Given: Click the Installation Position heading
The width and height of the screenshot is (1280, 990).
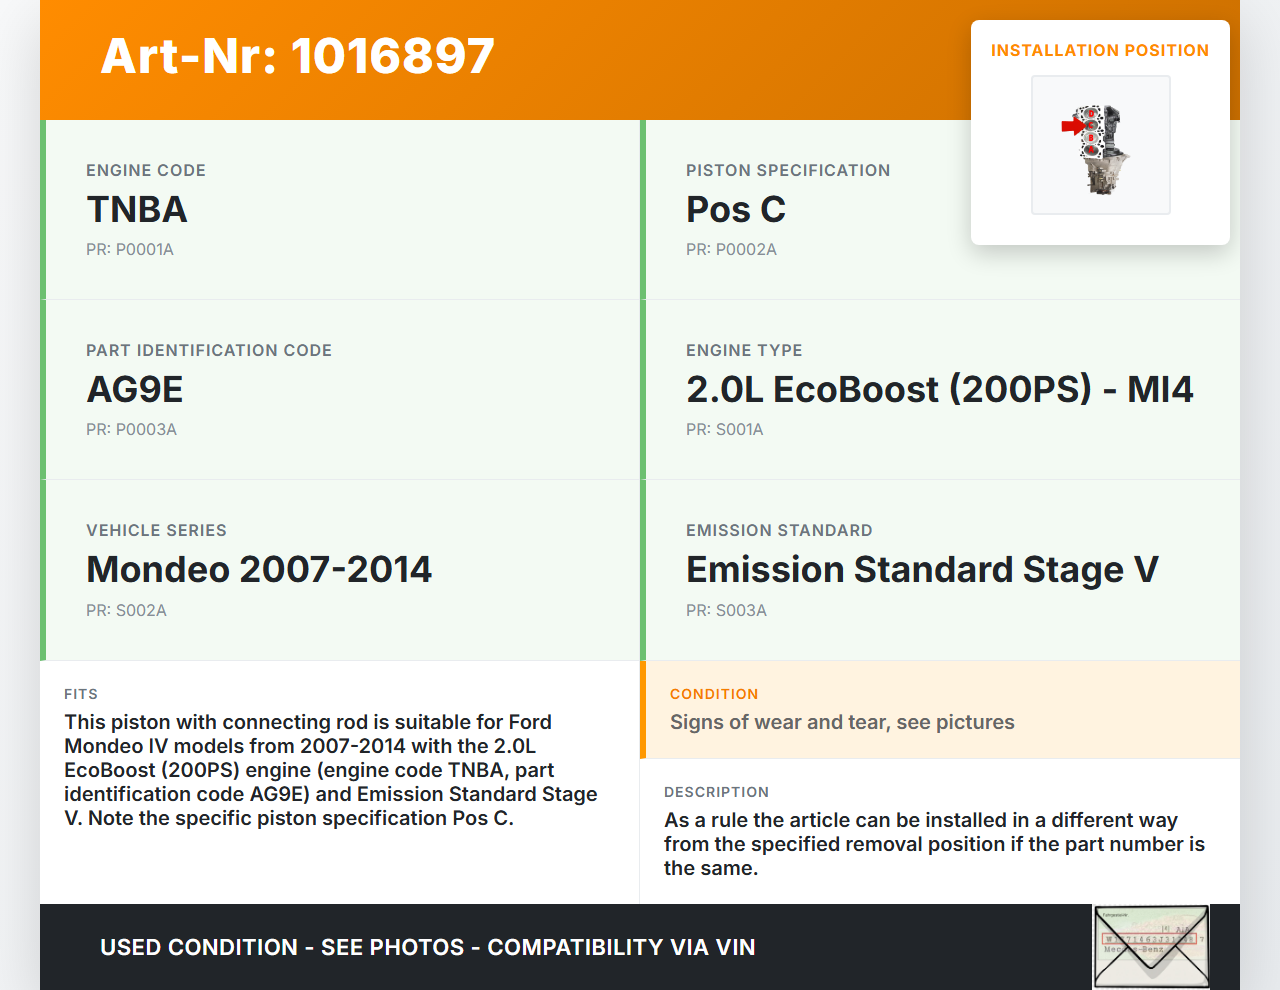Looking at the screenshot, I should point(1099,50).
